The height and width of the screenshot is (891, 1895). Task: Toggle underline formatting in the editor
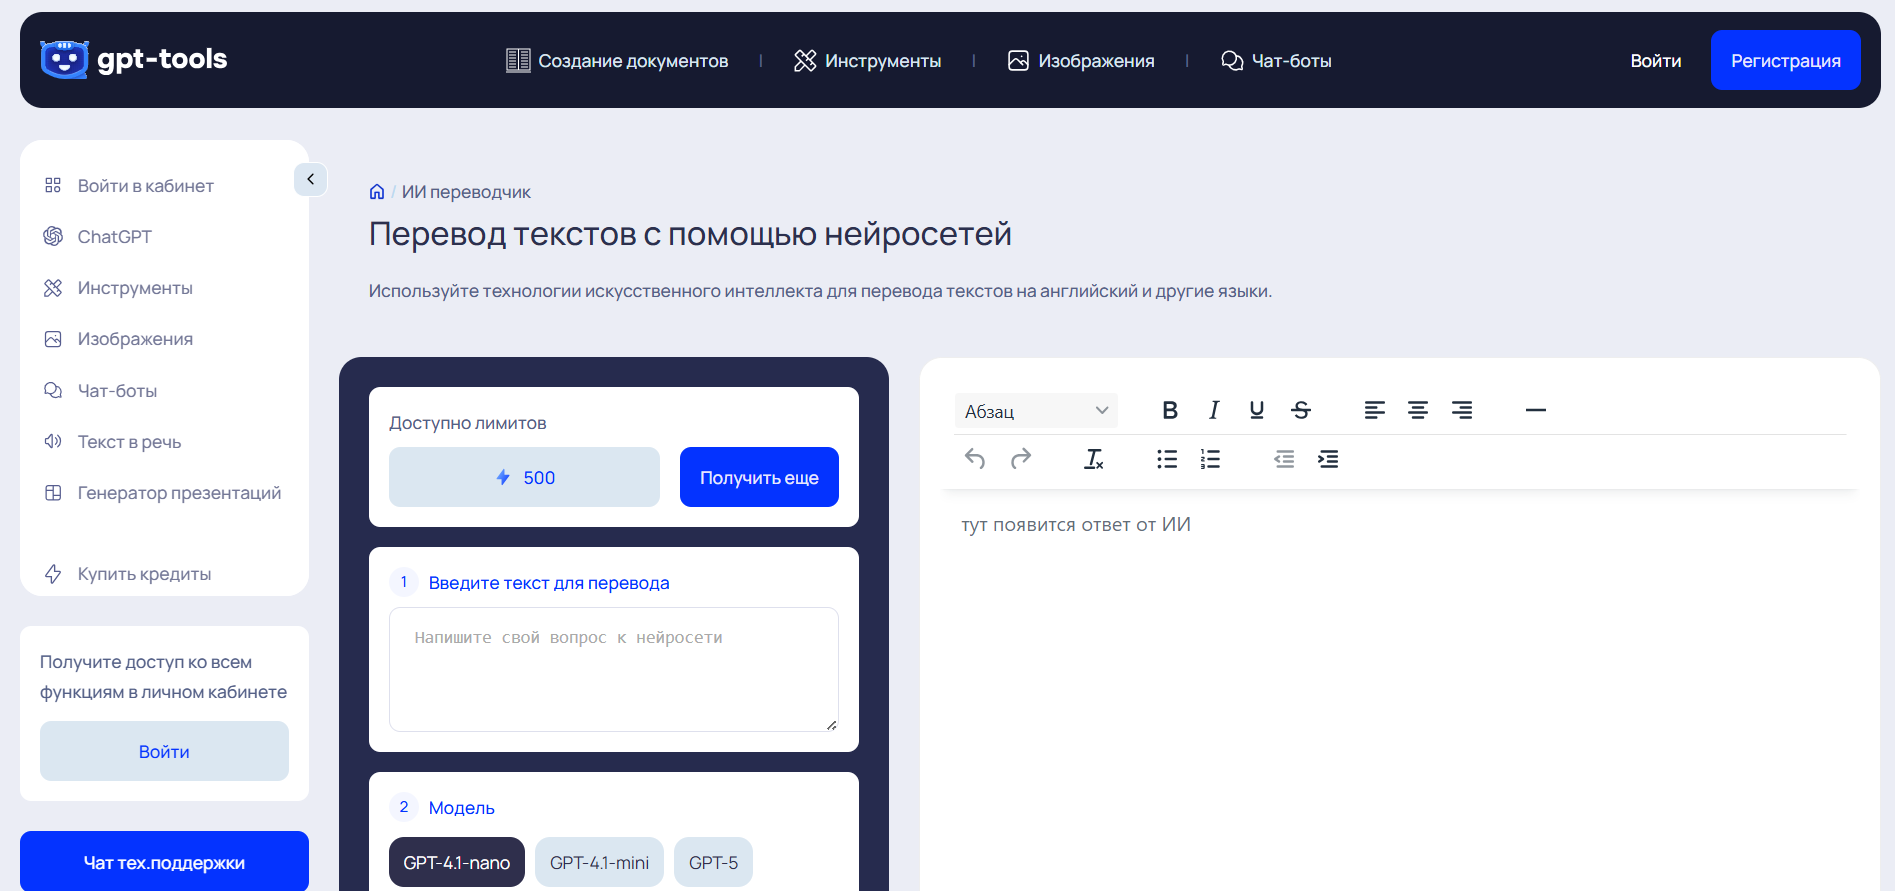pos(1257,410)
